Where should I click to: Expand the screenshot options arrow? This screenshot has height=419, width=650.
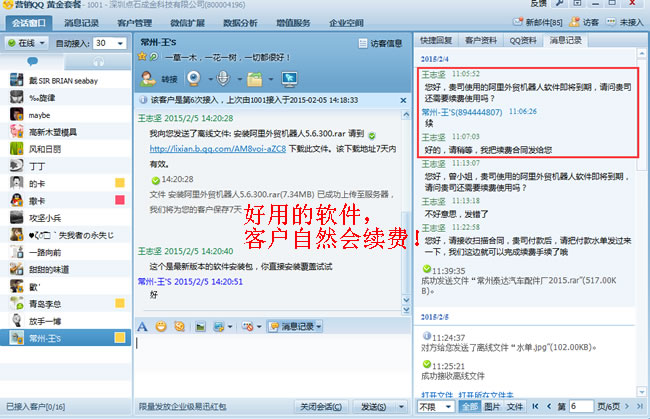pyautogui.click(x=230, y=327)
